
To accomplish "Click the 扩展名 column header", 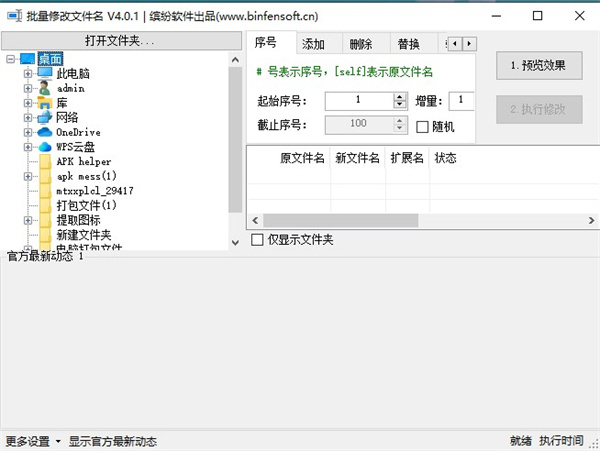I will pyautogui.click(x=407, y=158).
